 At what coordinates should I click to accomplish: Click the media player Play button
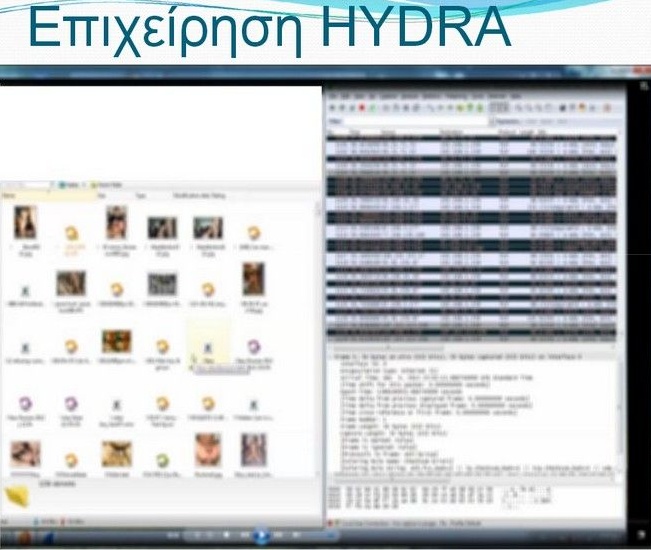pos(261,535)
